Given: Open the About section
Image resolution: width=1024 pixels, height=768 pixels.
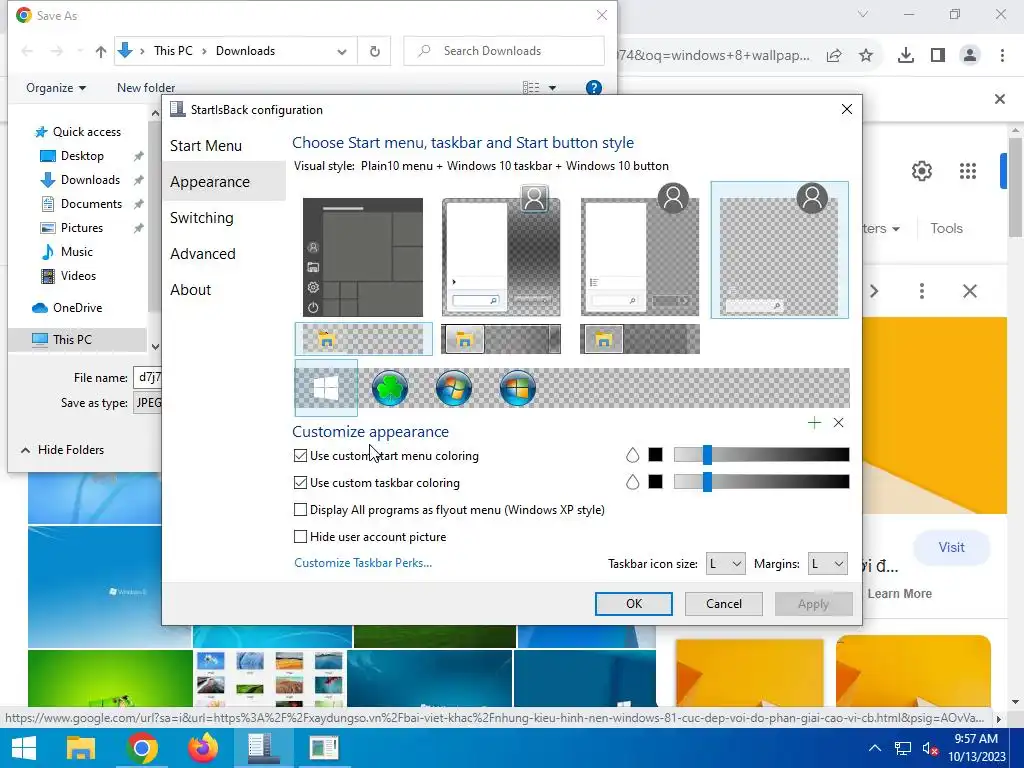Looking at the screenshot, I should [191, 289].
